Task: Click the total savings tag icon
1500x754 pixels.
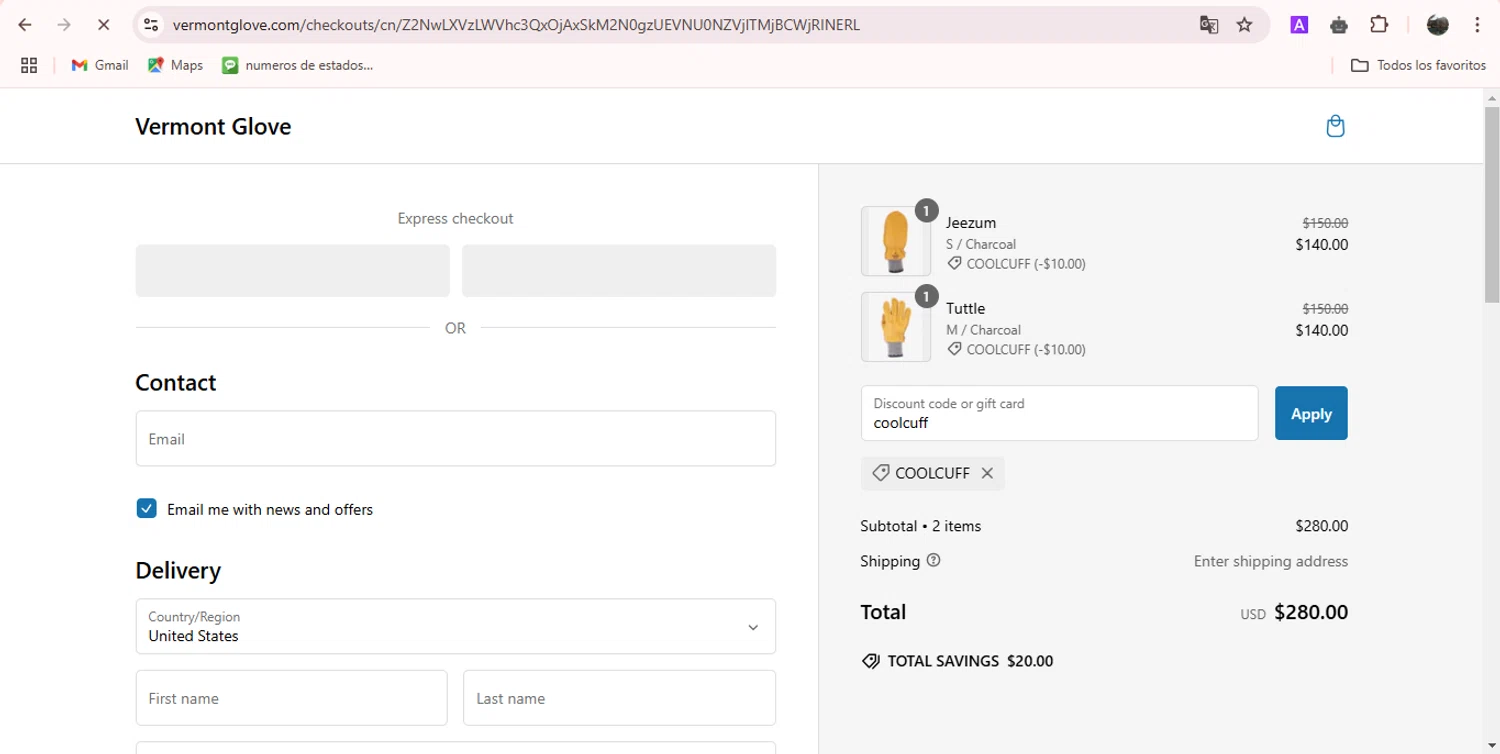Action: click(871, 661)
